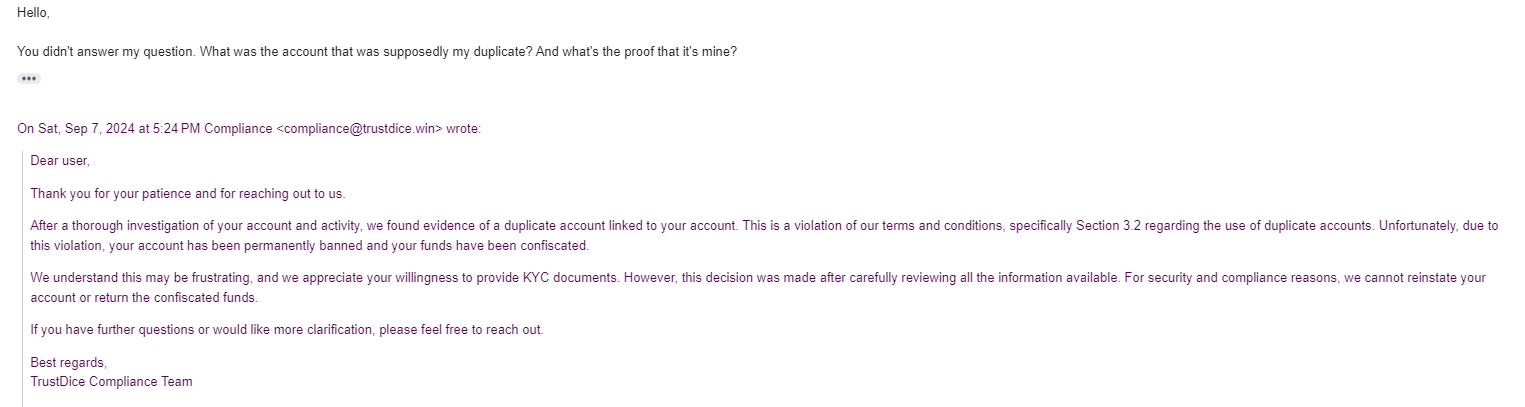This screenshot has width=1525, height=407.
Task: Click the "Hello," greeting line
Action: click(x=33, y=13)
